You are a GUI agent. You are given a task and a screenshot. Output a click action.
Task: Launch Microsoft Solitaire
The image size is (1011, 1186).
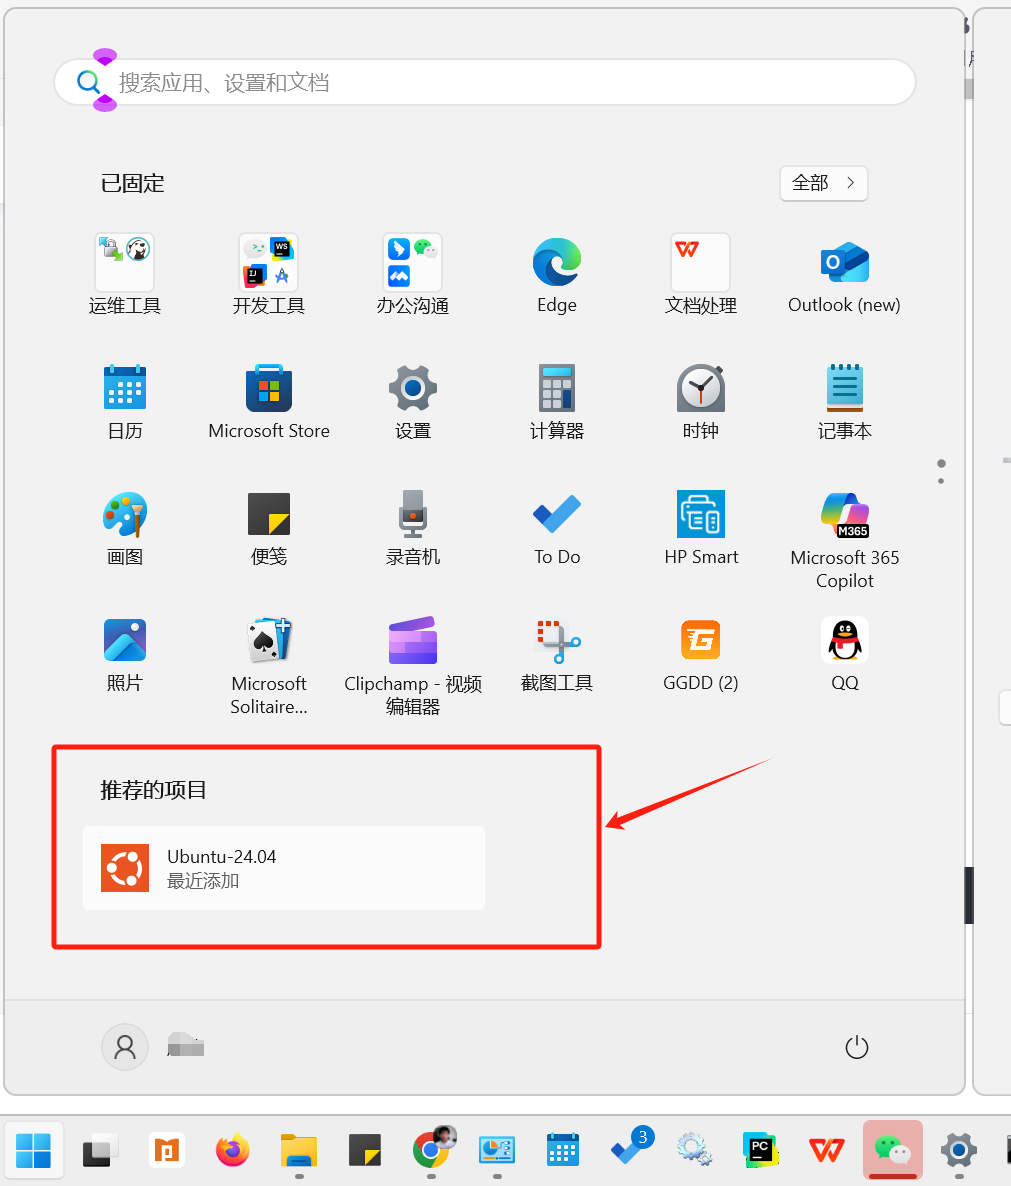pyautogui.click(x=268, y=666)
